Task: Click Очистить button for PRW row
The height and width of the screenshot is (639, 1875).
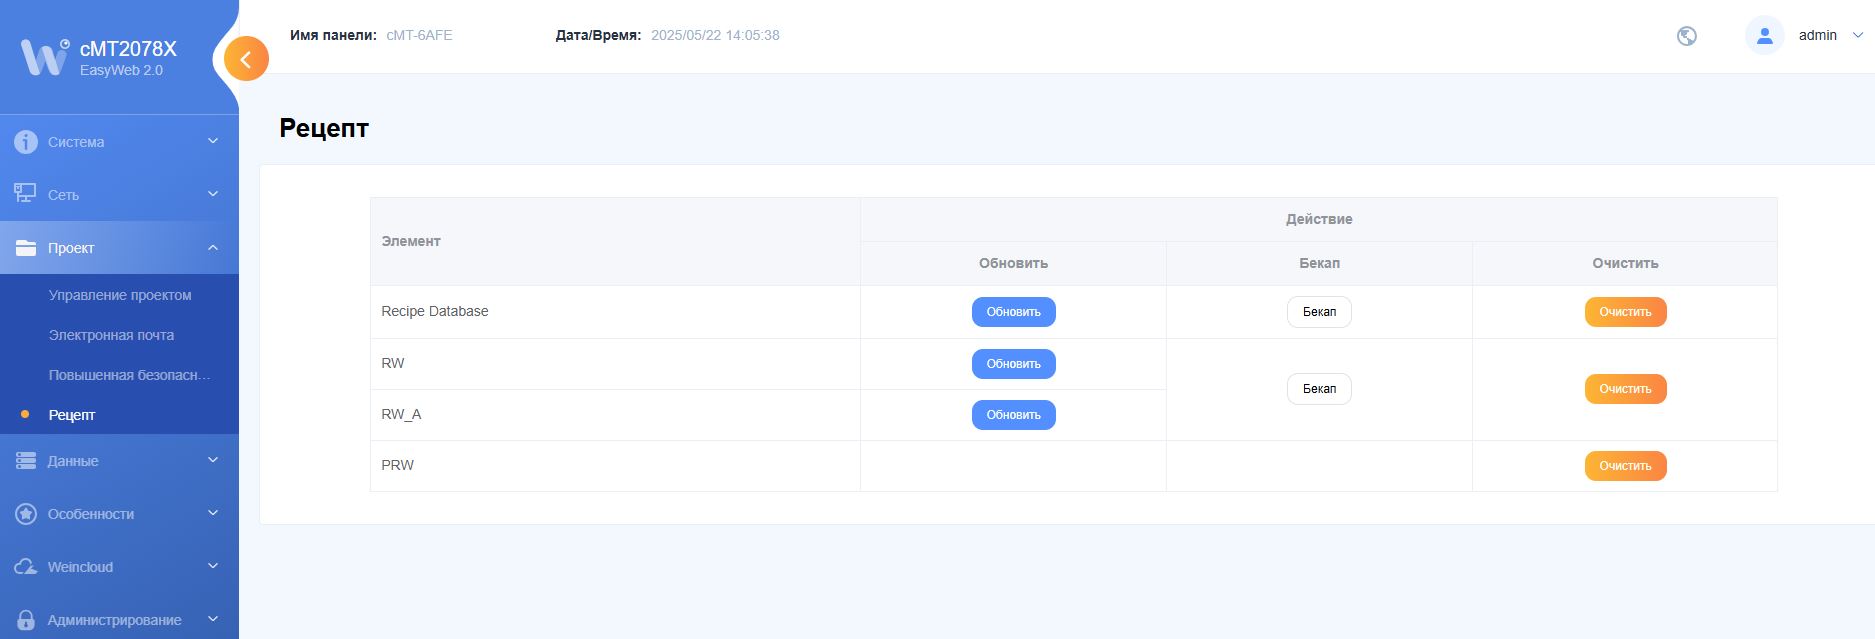Action: pos(1625,466)
